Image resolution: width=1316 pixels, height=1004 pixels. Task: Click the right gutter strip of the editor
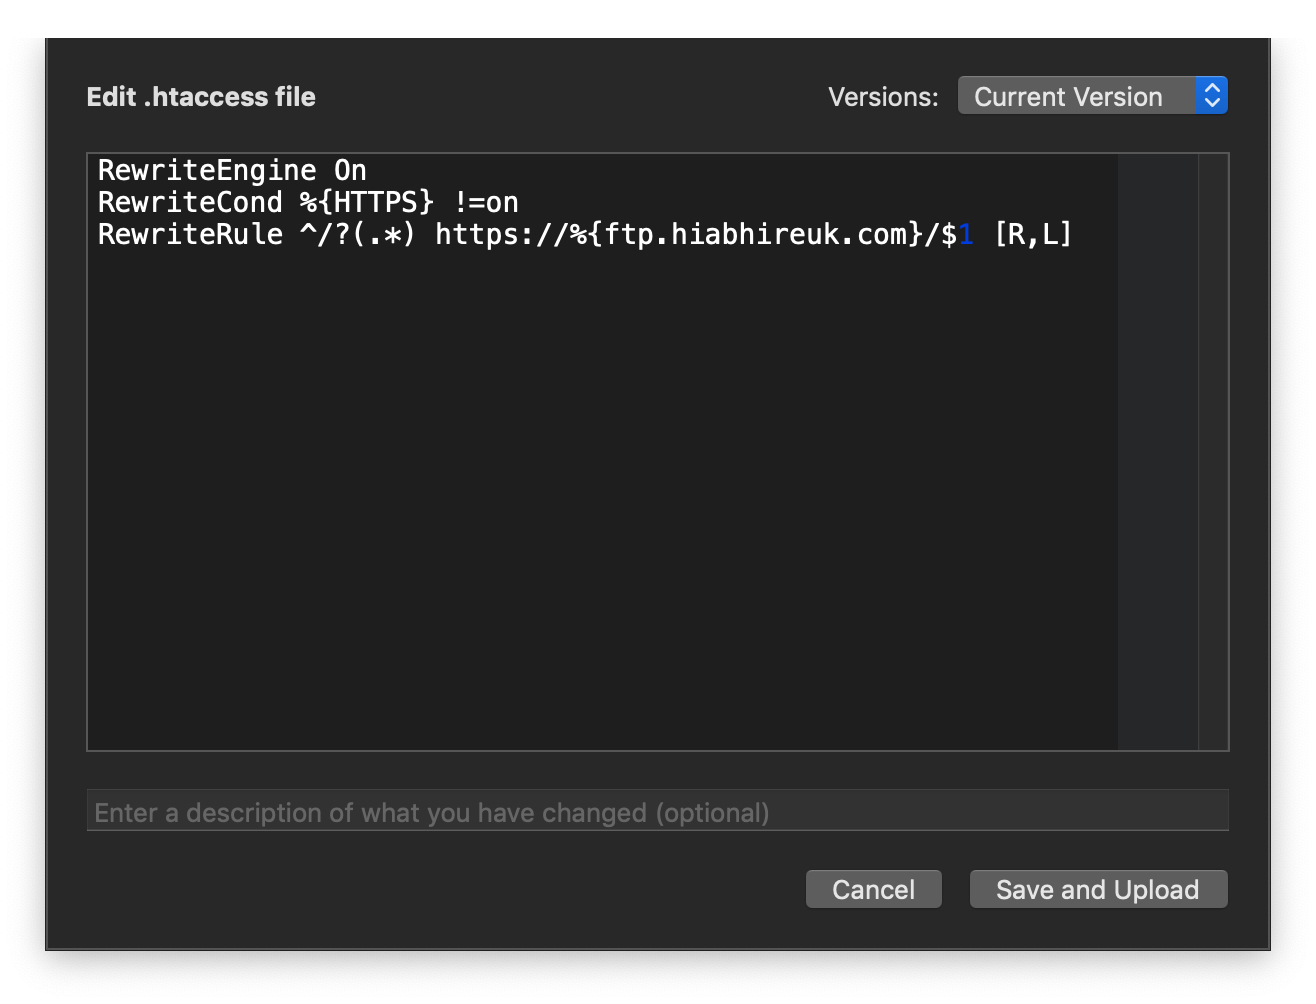pos(1158,451)
